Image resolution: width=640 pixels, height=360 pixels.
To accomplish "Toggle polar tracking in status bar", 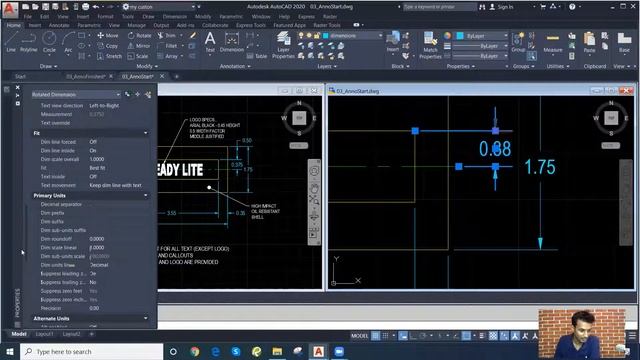I will coord(423,336).
